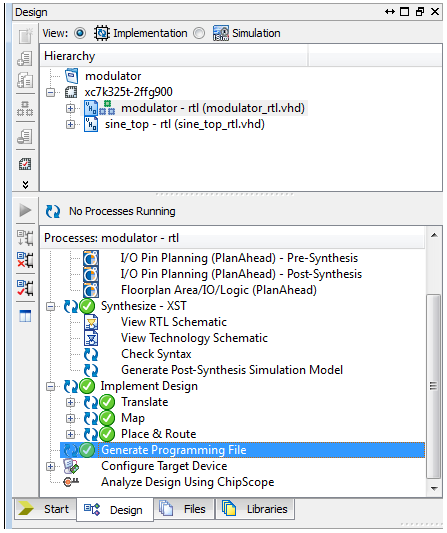Image resolution: width=447 pixels, height=533 pixels.
Task: Select the Implement Design process
Action: click(x=149, y=386)
